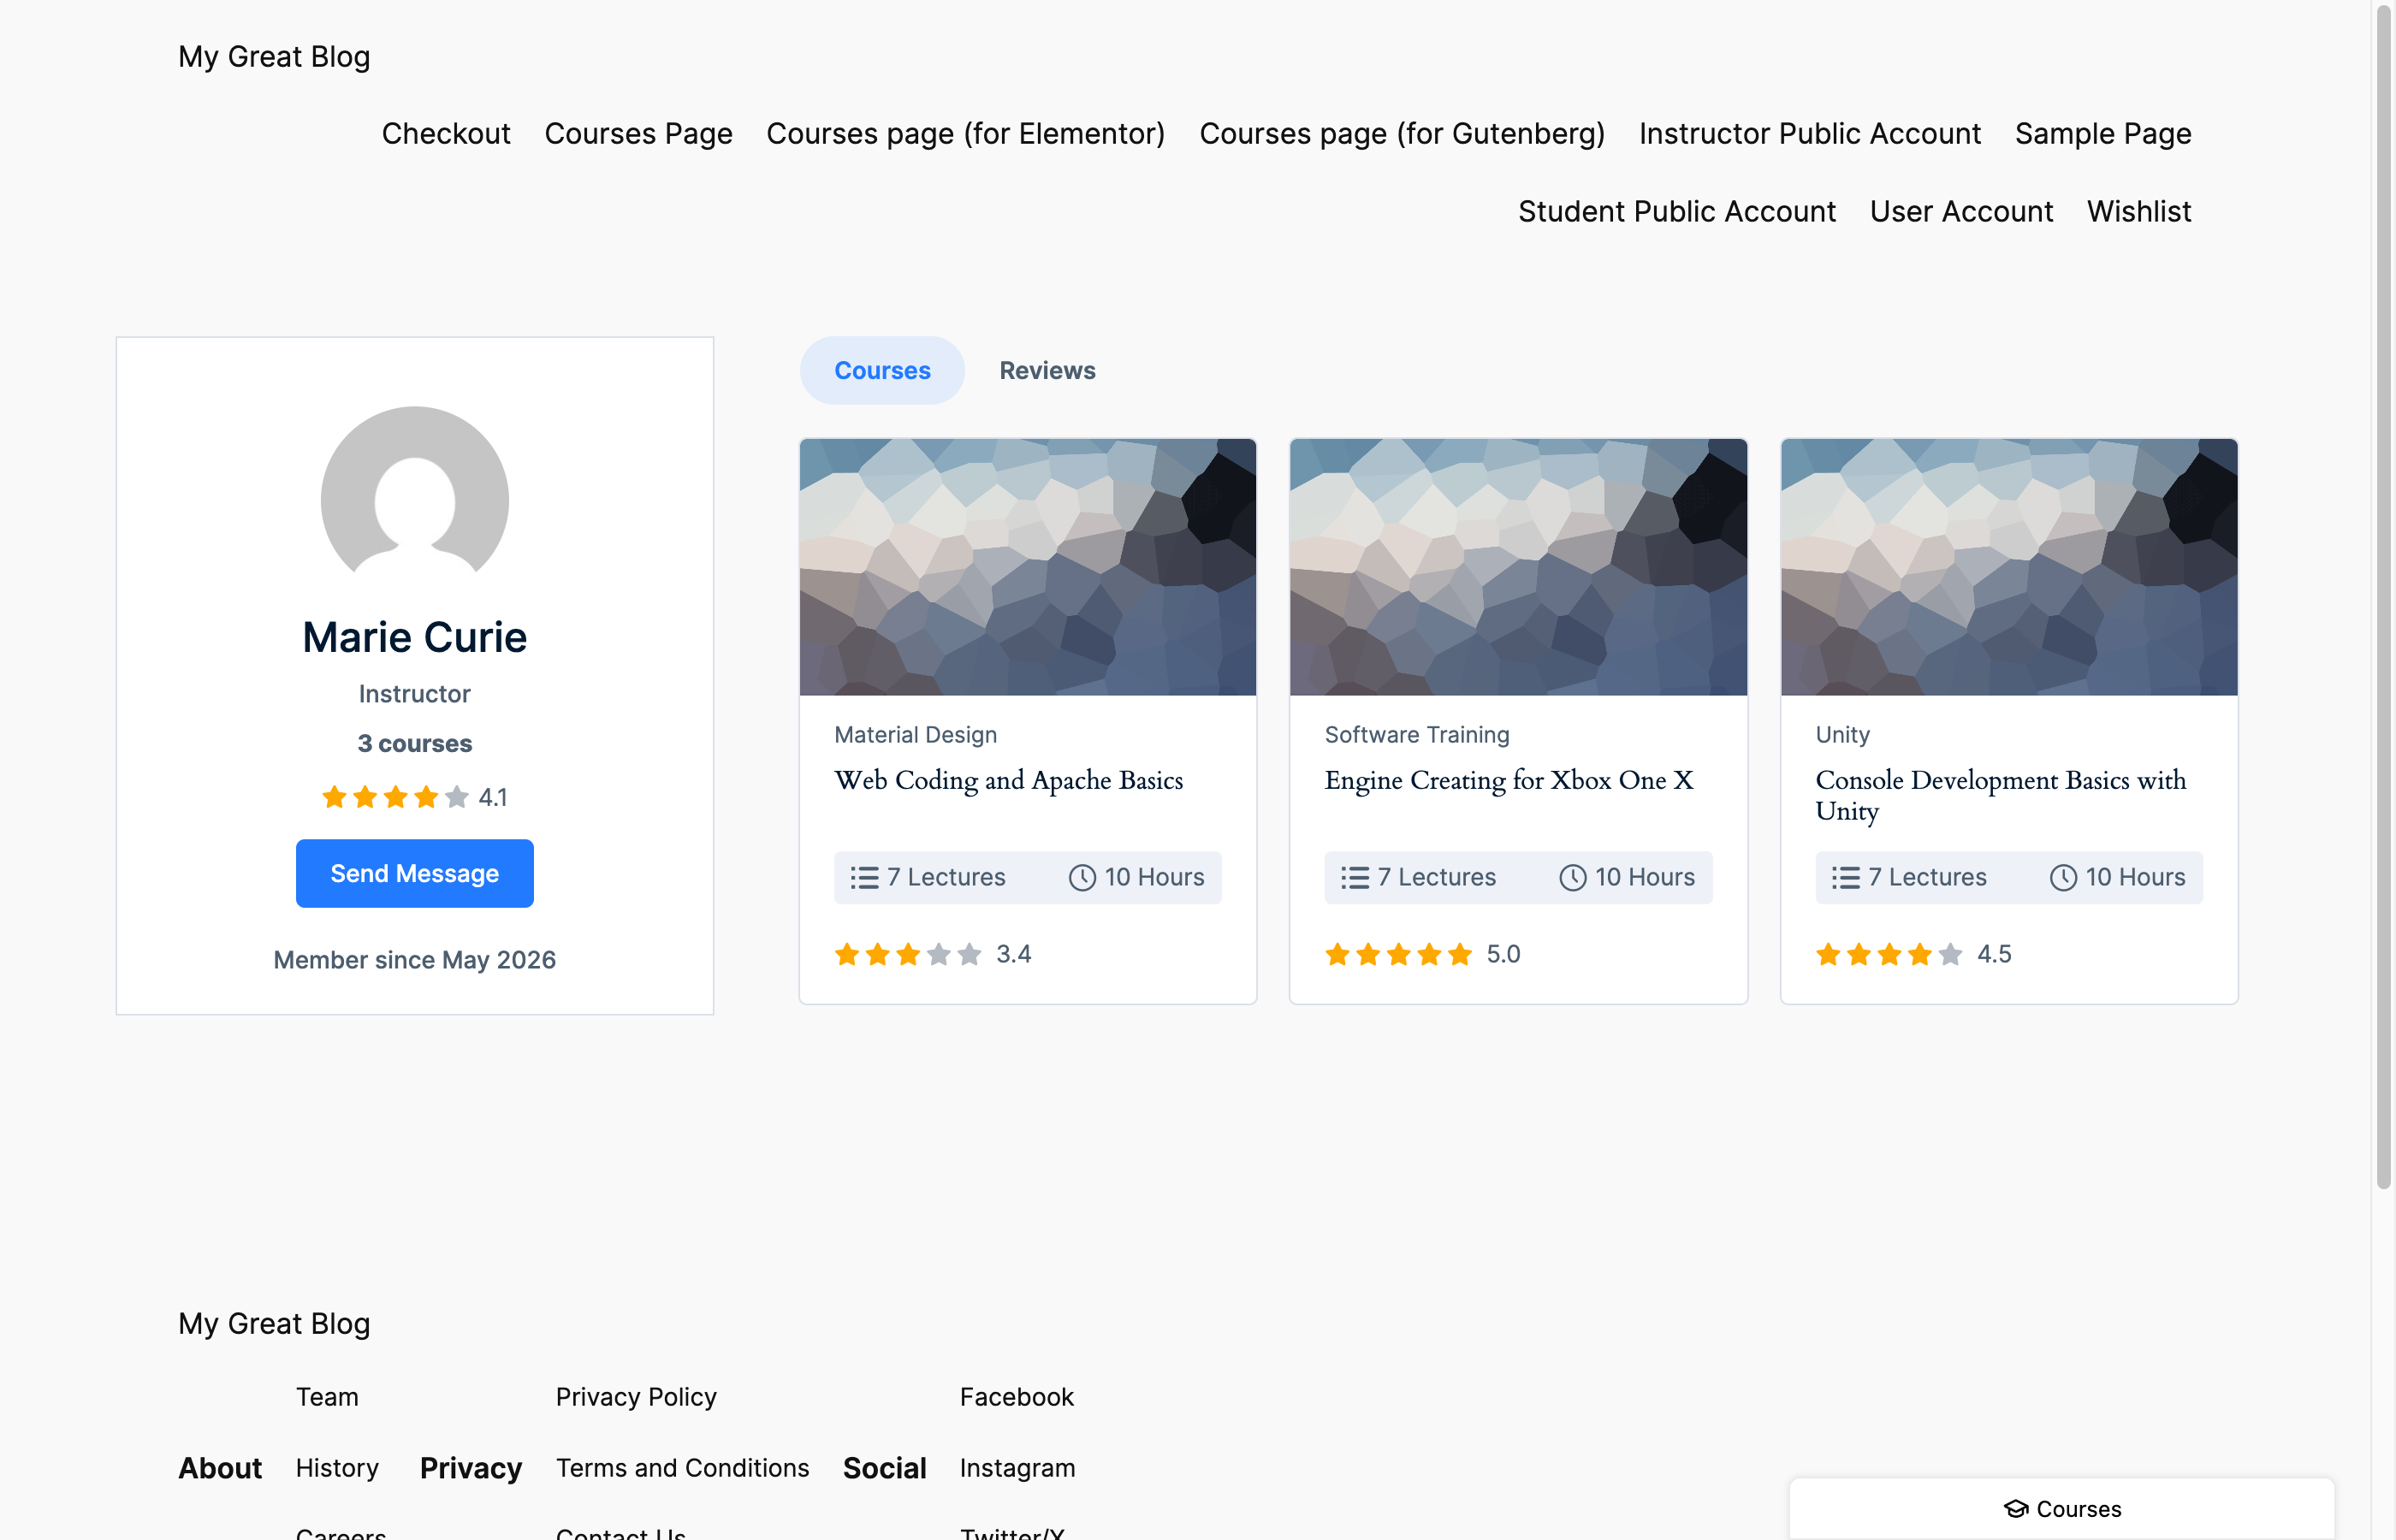
Task: Switch to the Courses tab
Action: coord(882,370)
